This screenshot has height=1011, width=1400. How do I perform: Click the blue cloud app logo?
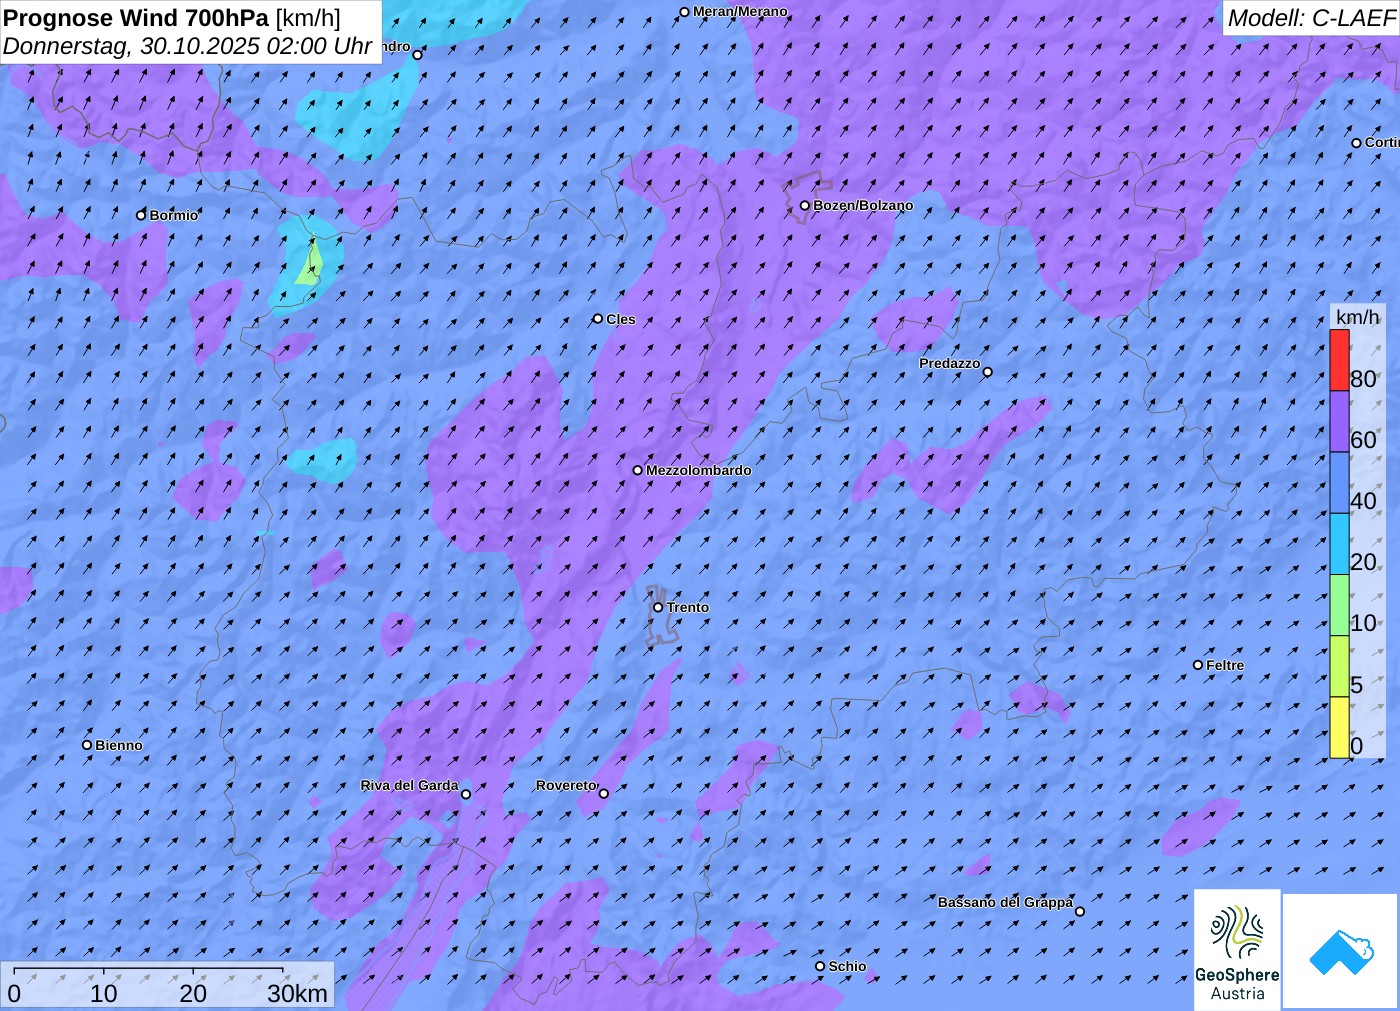(1341, 951)
